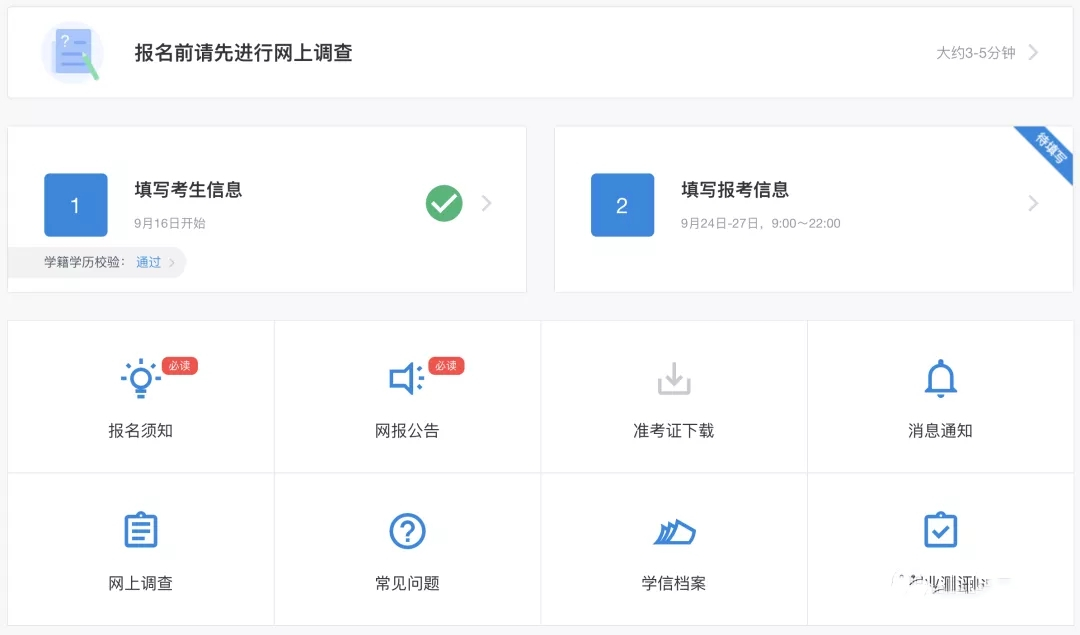Image resolution: width=1080 pixels, height=635 pixels.
Task: Click the 必读 badge on 网报公告
Action: pos(446,366)
